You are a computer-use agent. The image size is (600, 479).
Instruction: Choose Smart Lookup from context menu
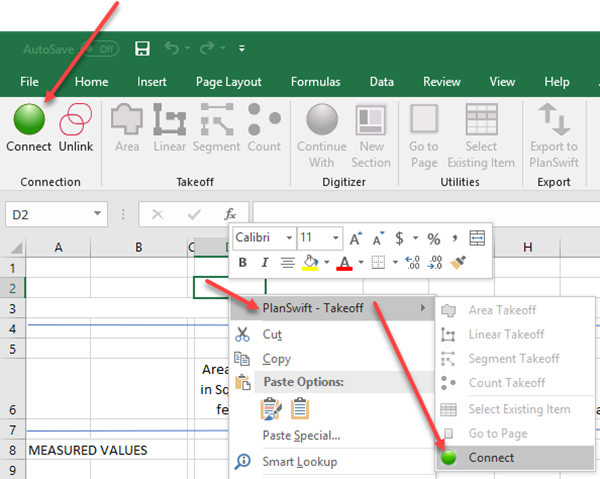pos(332,462)
